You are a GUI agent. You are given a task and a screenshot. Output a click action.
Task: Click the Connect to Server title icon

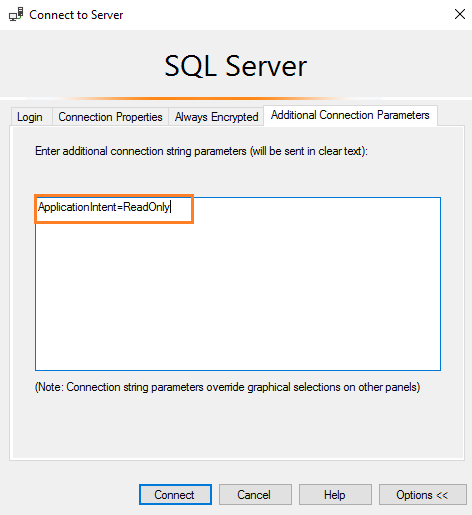(16, 14)
